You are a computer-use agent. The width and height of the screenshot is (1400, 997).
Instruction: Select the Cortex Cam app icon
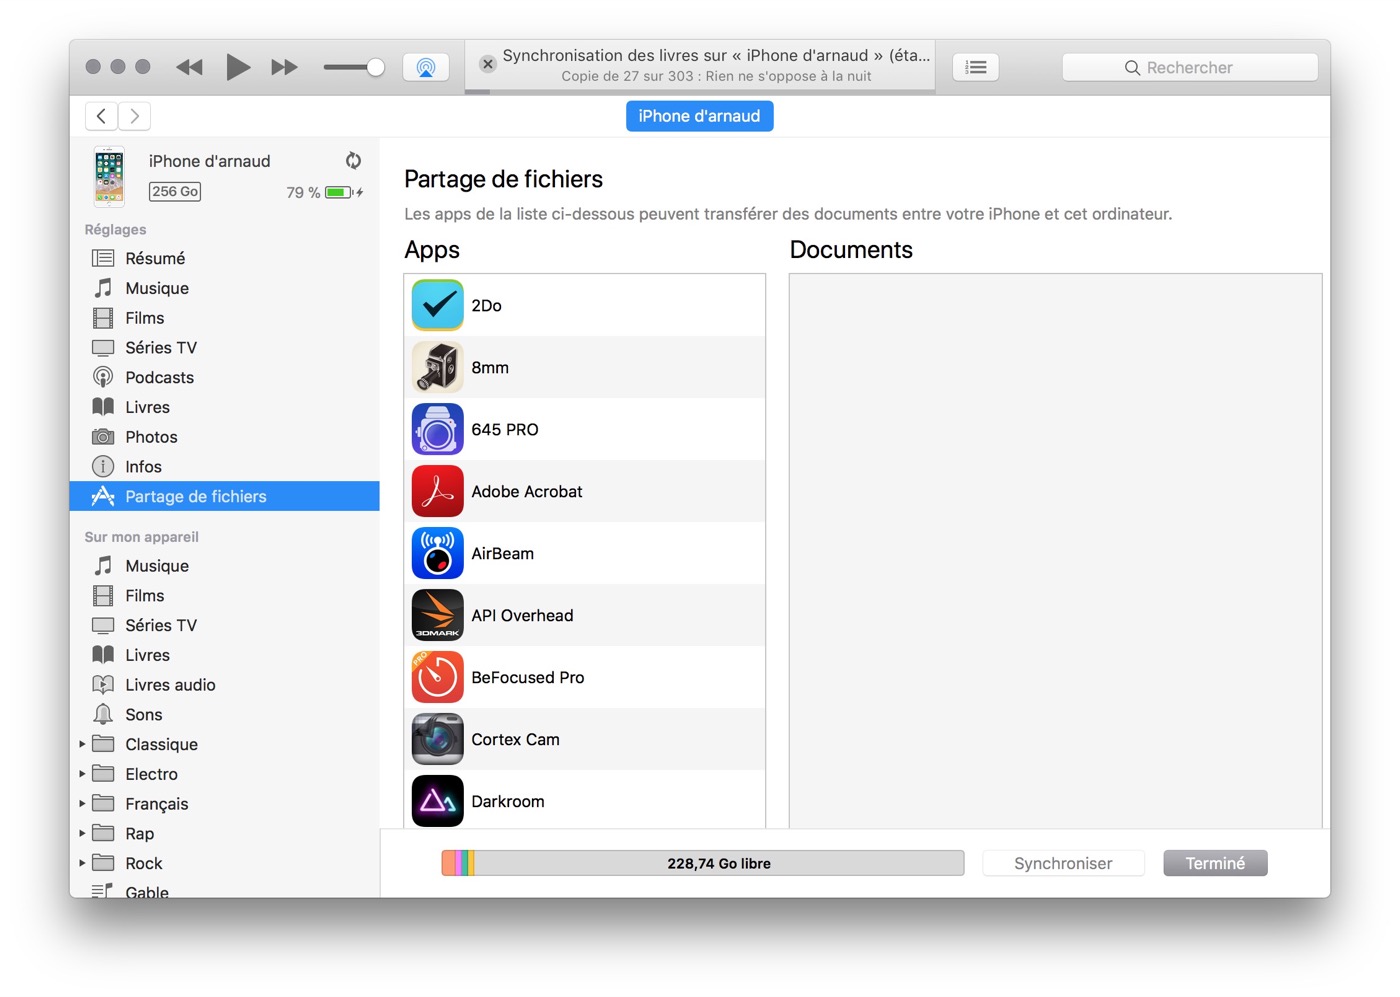pos(438,739)
